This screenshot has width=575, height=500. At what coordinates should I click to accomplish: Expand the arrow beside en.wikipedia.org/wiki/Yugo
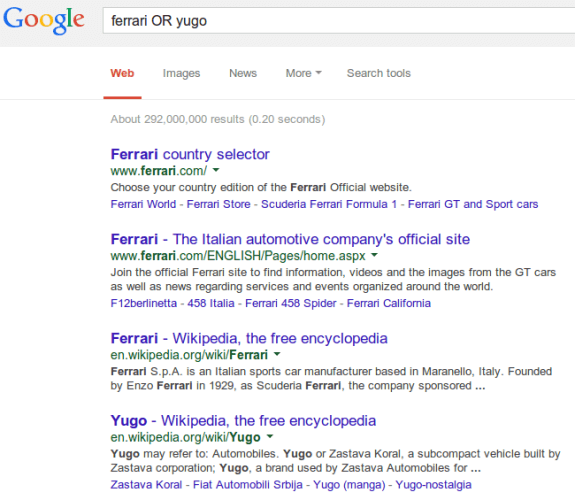tap(270, 436)
